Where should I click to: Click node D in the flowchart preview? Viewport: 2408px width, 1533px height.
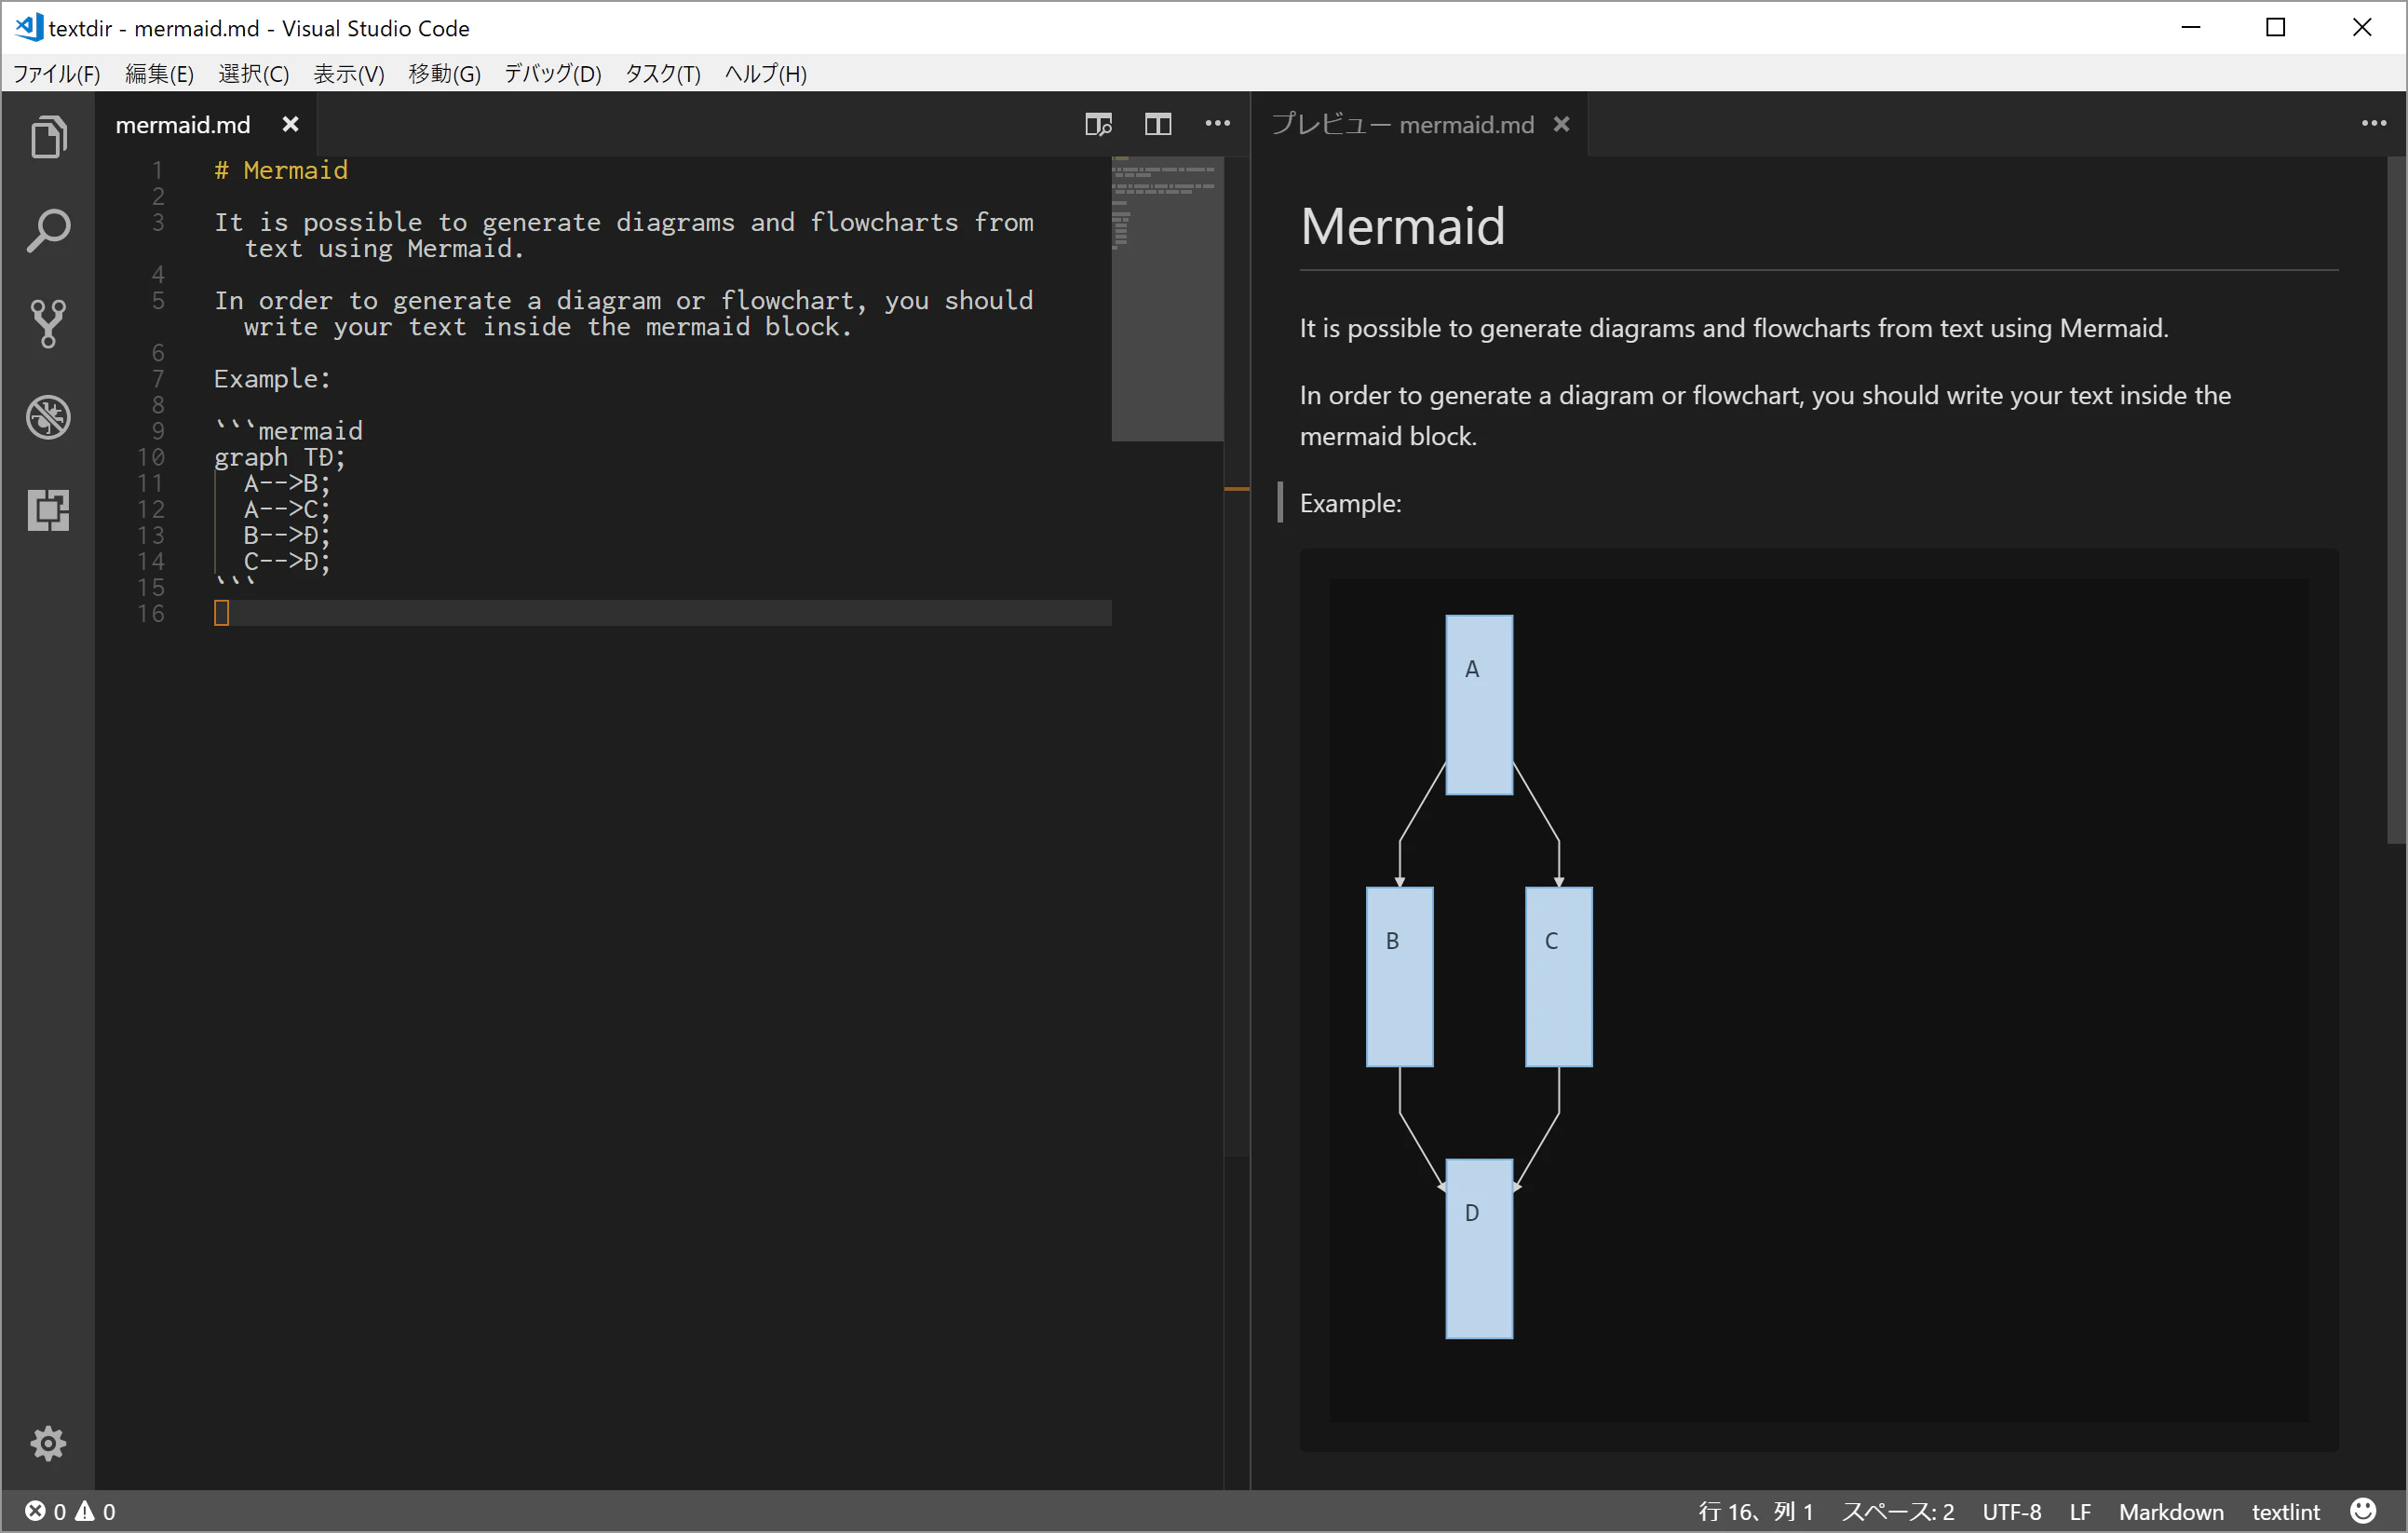click(x=1479, y=1249)
